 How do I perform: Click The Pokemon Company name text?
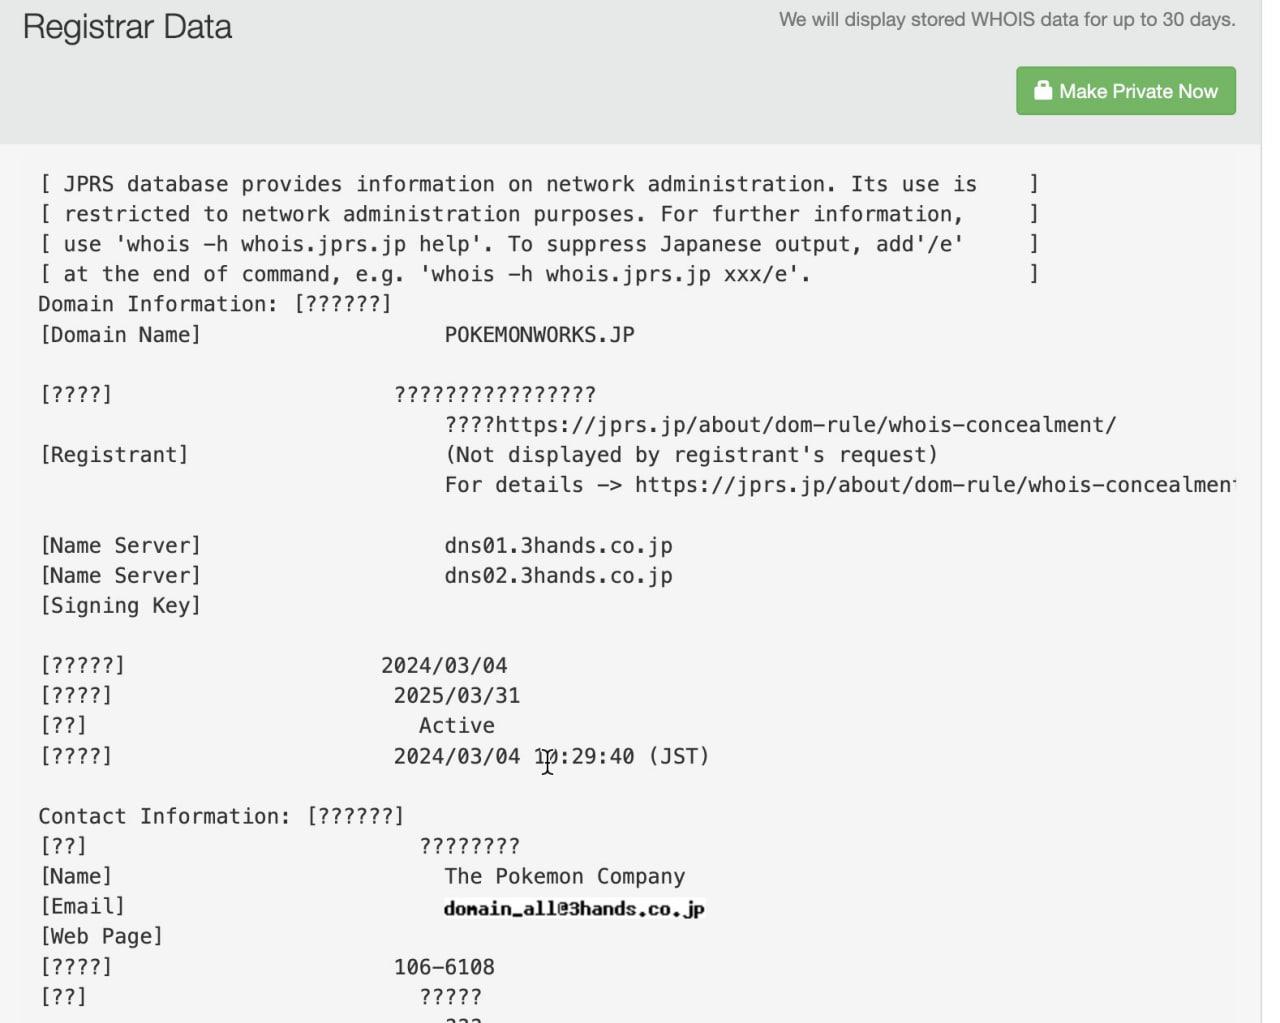[x=565, y=876]
